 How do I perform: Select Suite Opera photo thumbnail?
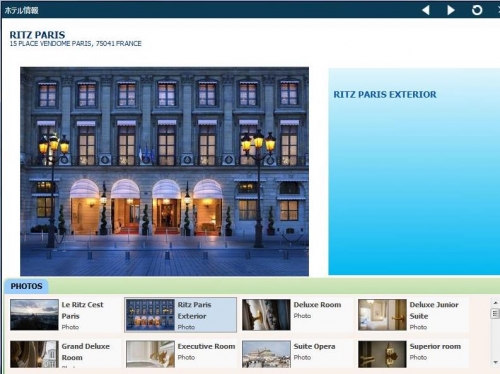tap(266, 354)
